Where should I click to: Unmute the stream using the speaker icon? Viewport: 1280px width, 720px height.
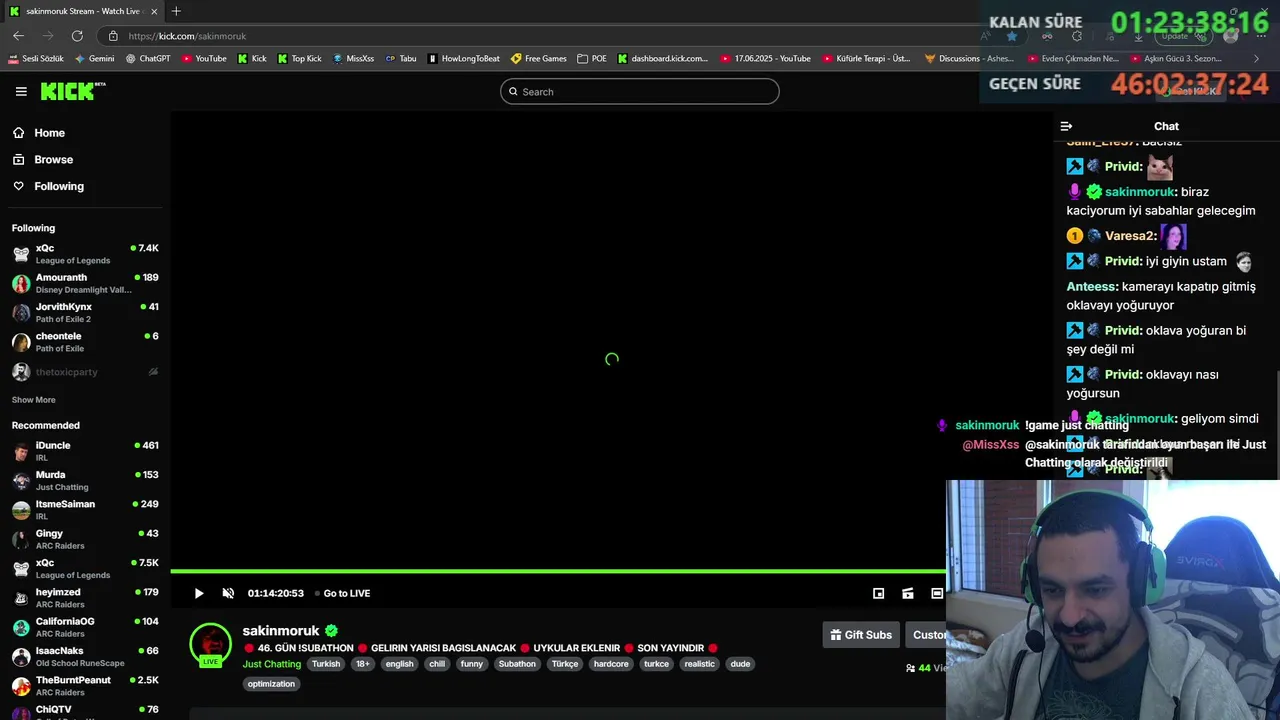(228, 593)
